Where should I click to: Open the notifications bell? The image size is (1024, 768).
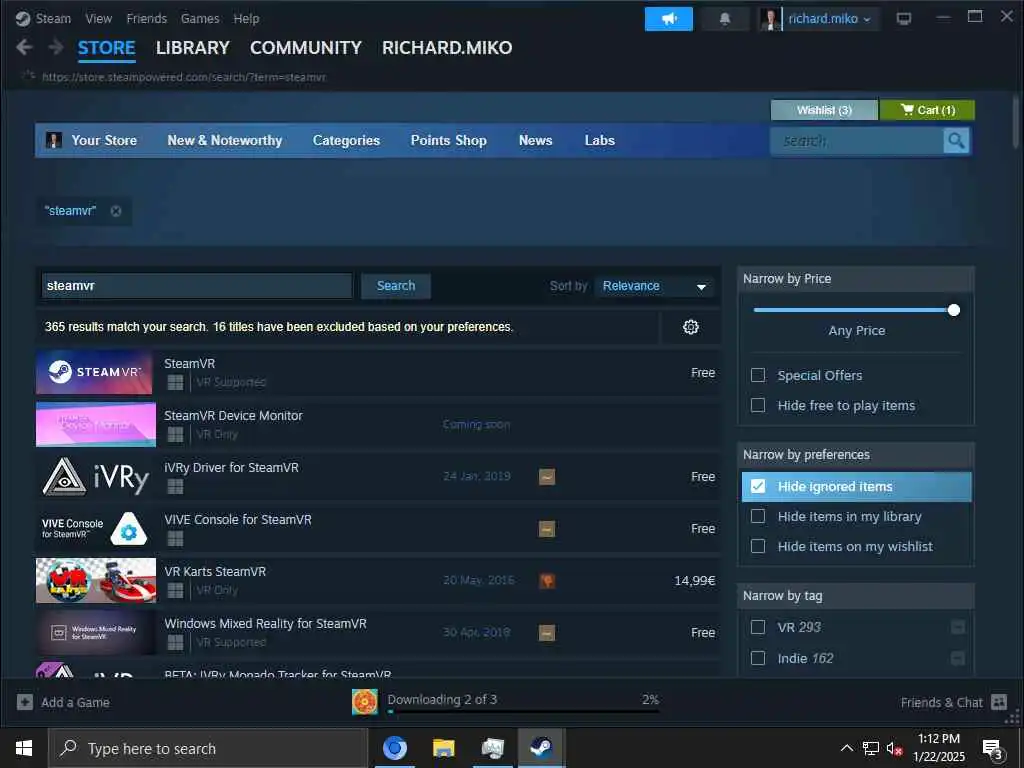724,19
